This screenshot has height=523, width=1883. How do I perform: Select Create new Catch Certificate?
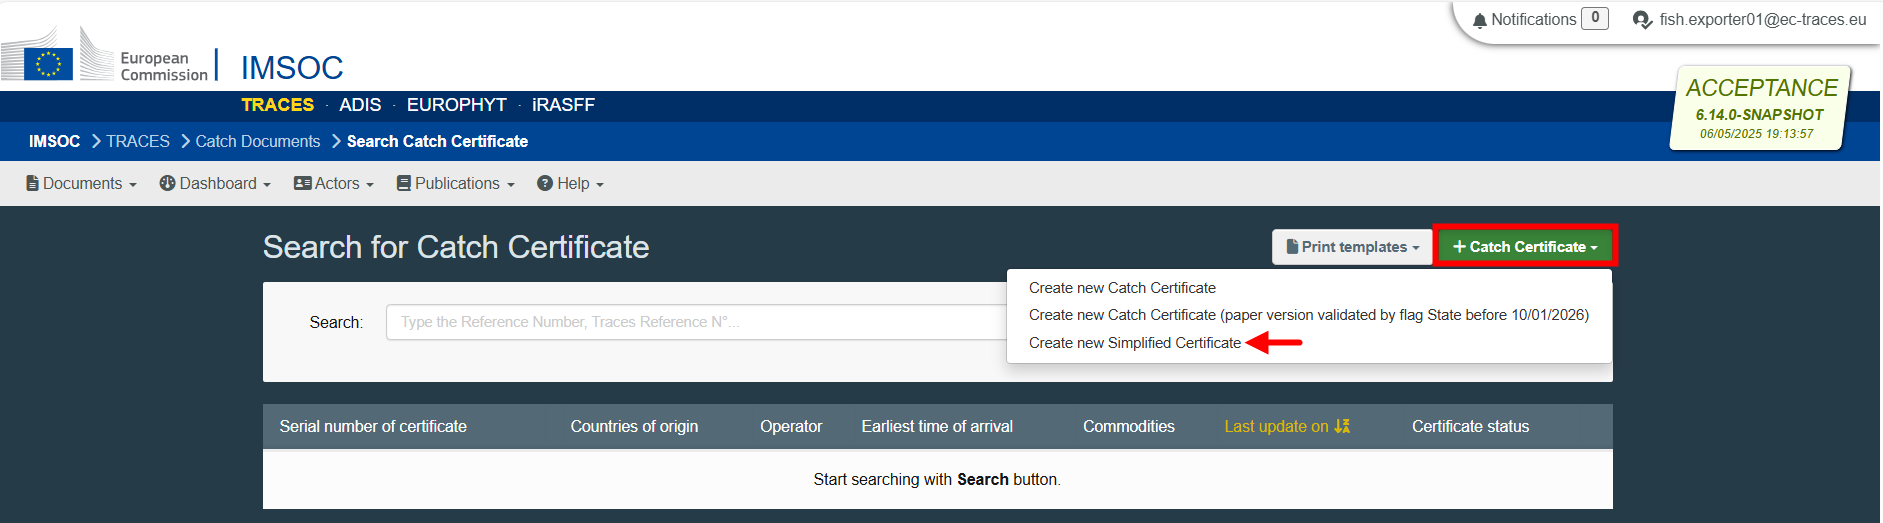tap(1122, 288)
